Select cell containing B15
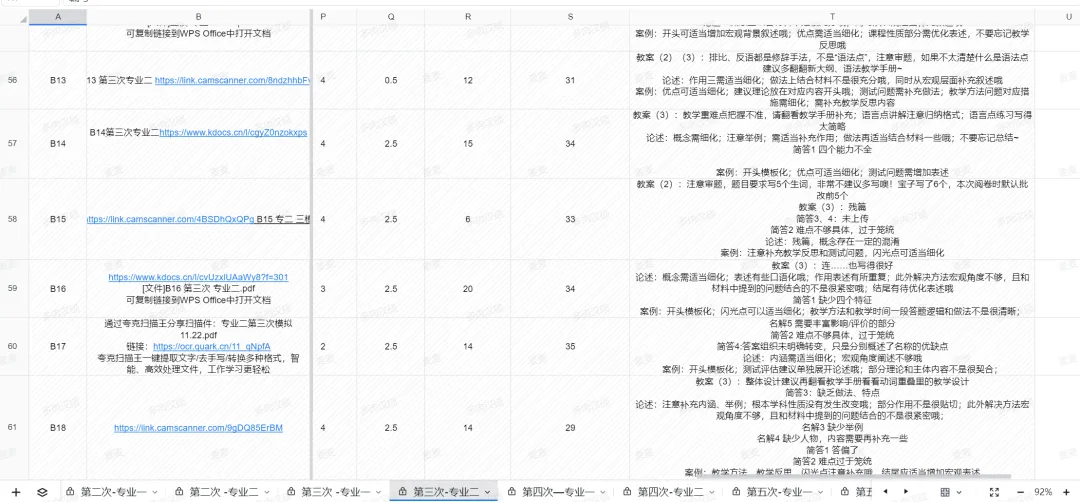Viewport: 1080px width, 502px height. (58, 219)
